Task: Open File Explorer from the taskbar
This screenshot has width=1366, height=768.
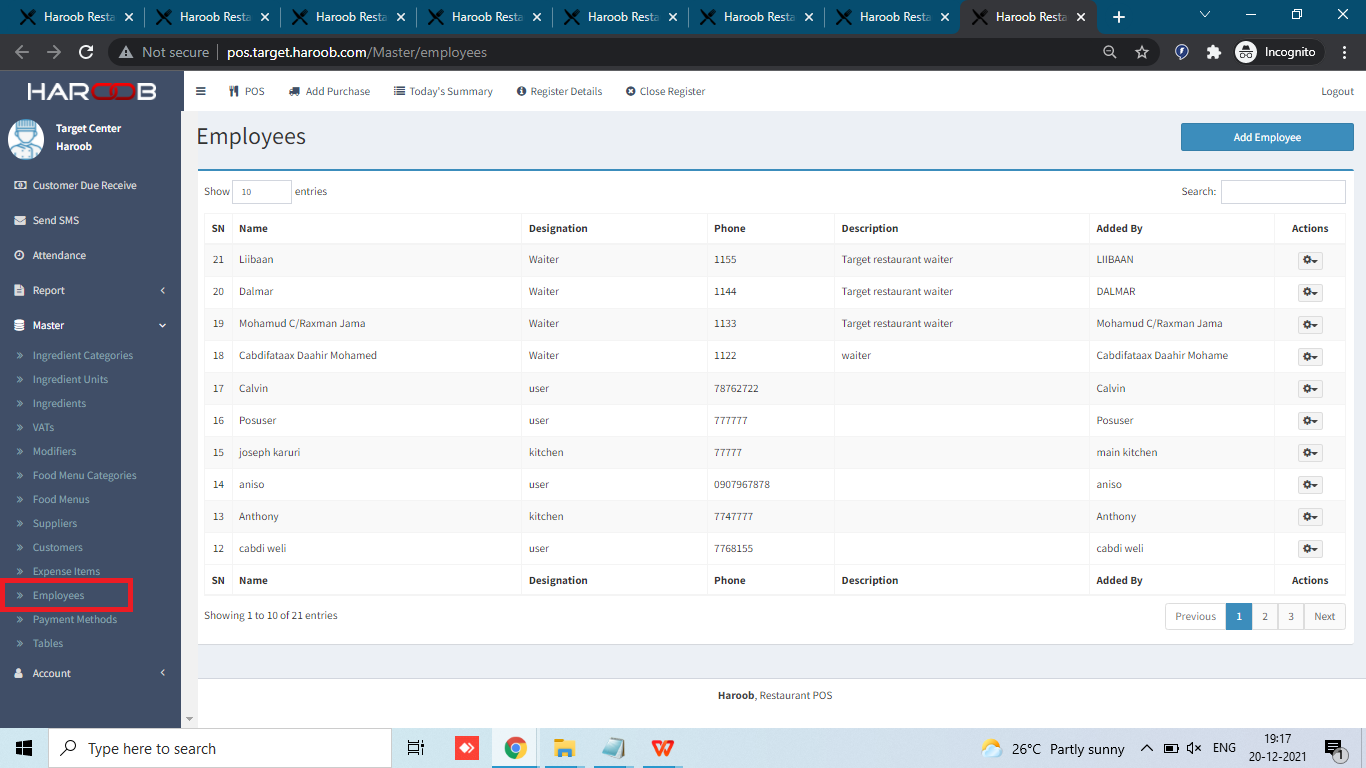Action: (x=564, y=748)
